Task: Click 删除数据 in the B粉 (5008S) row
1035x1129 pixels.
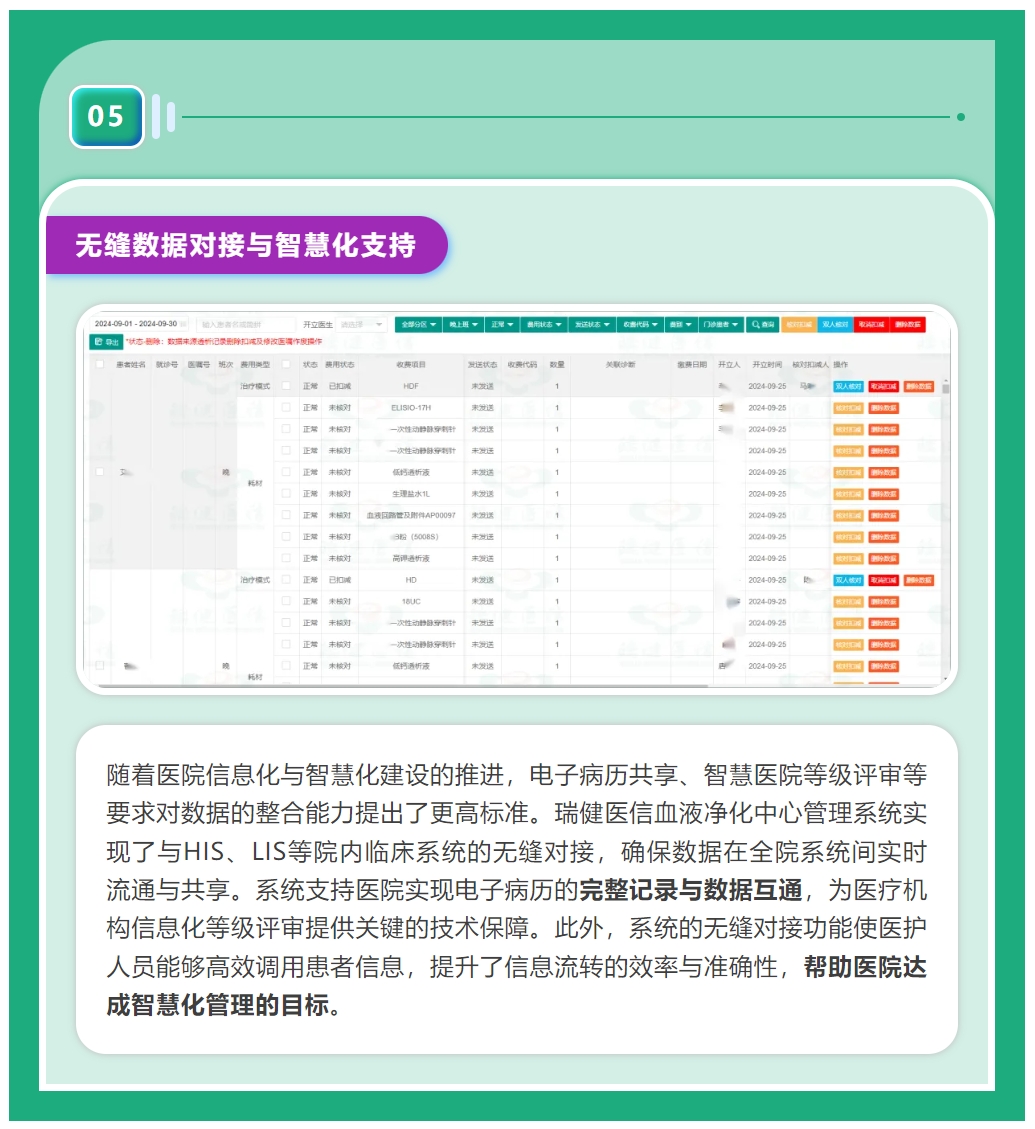Action: [884, 538]
